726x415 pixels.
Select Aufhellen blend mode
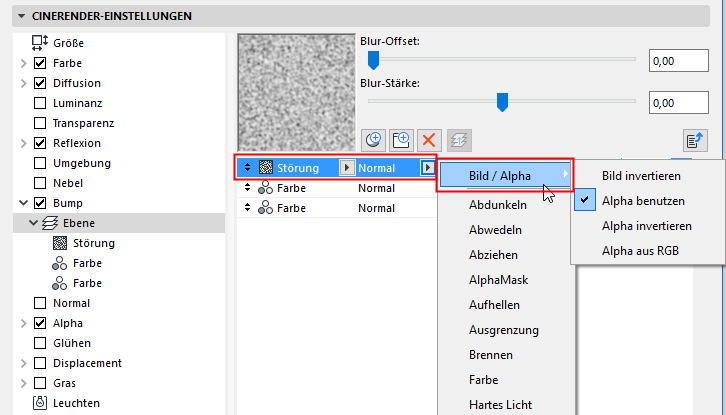pyautogui.click(x=494, y=305)
